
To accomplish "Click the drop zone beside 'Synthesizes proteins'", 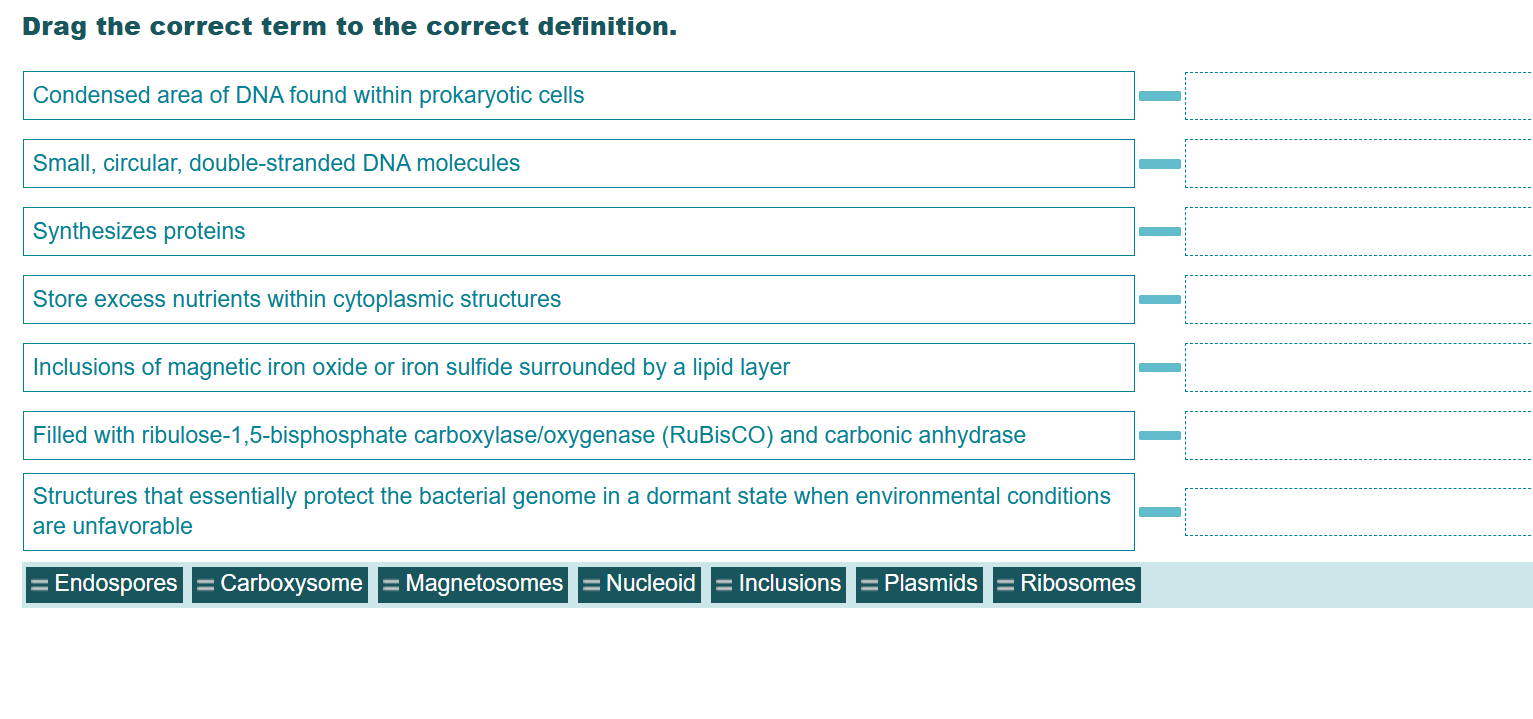I will (1355, 231).
